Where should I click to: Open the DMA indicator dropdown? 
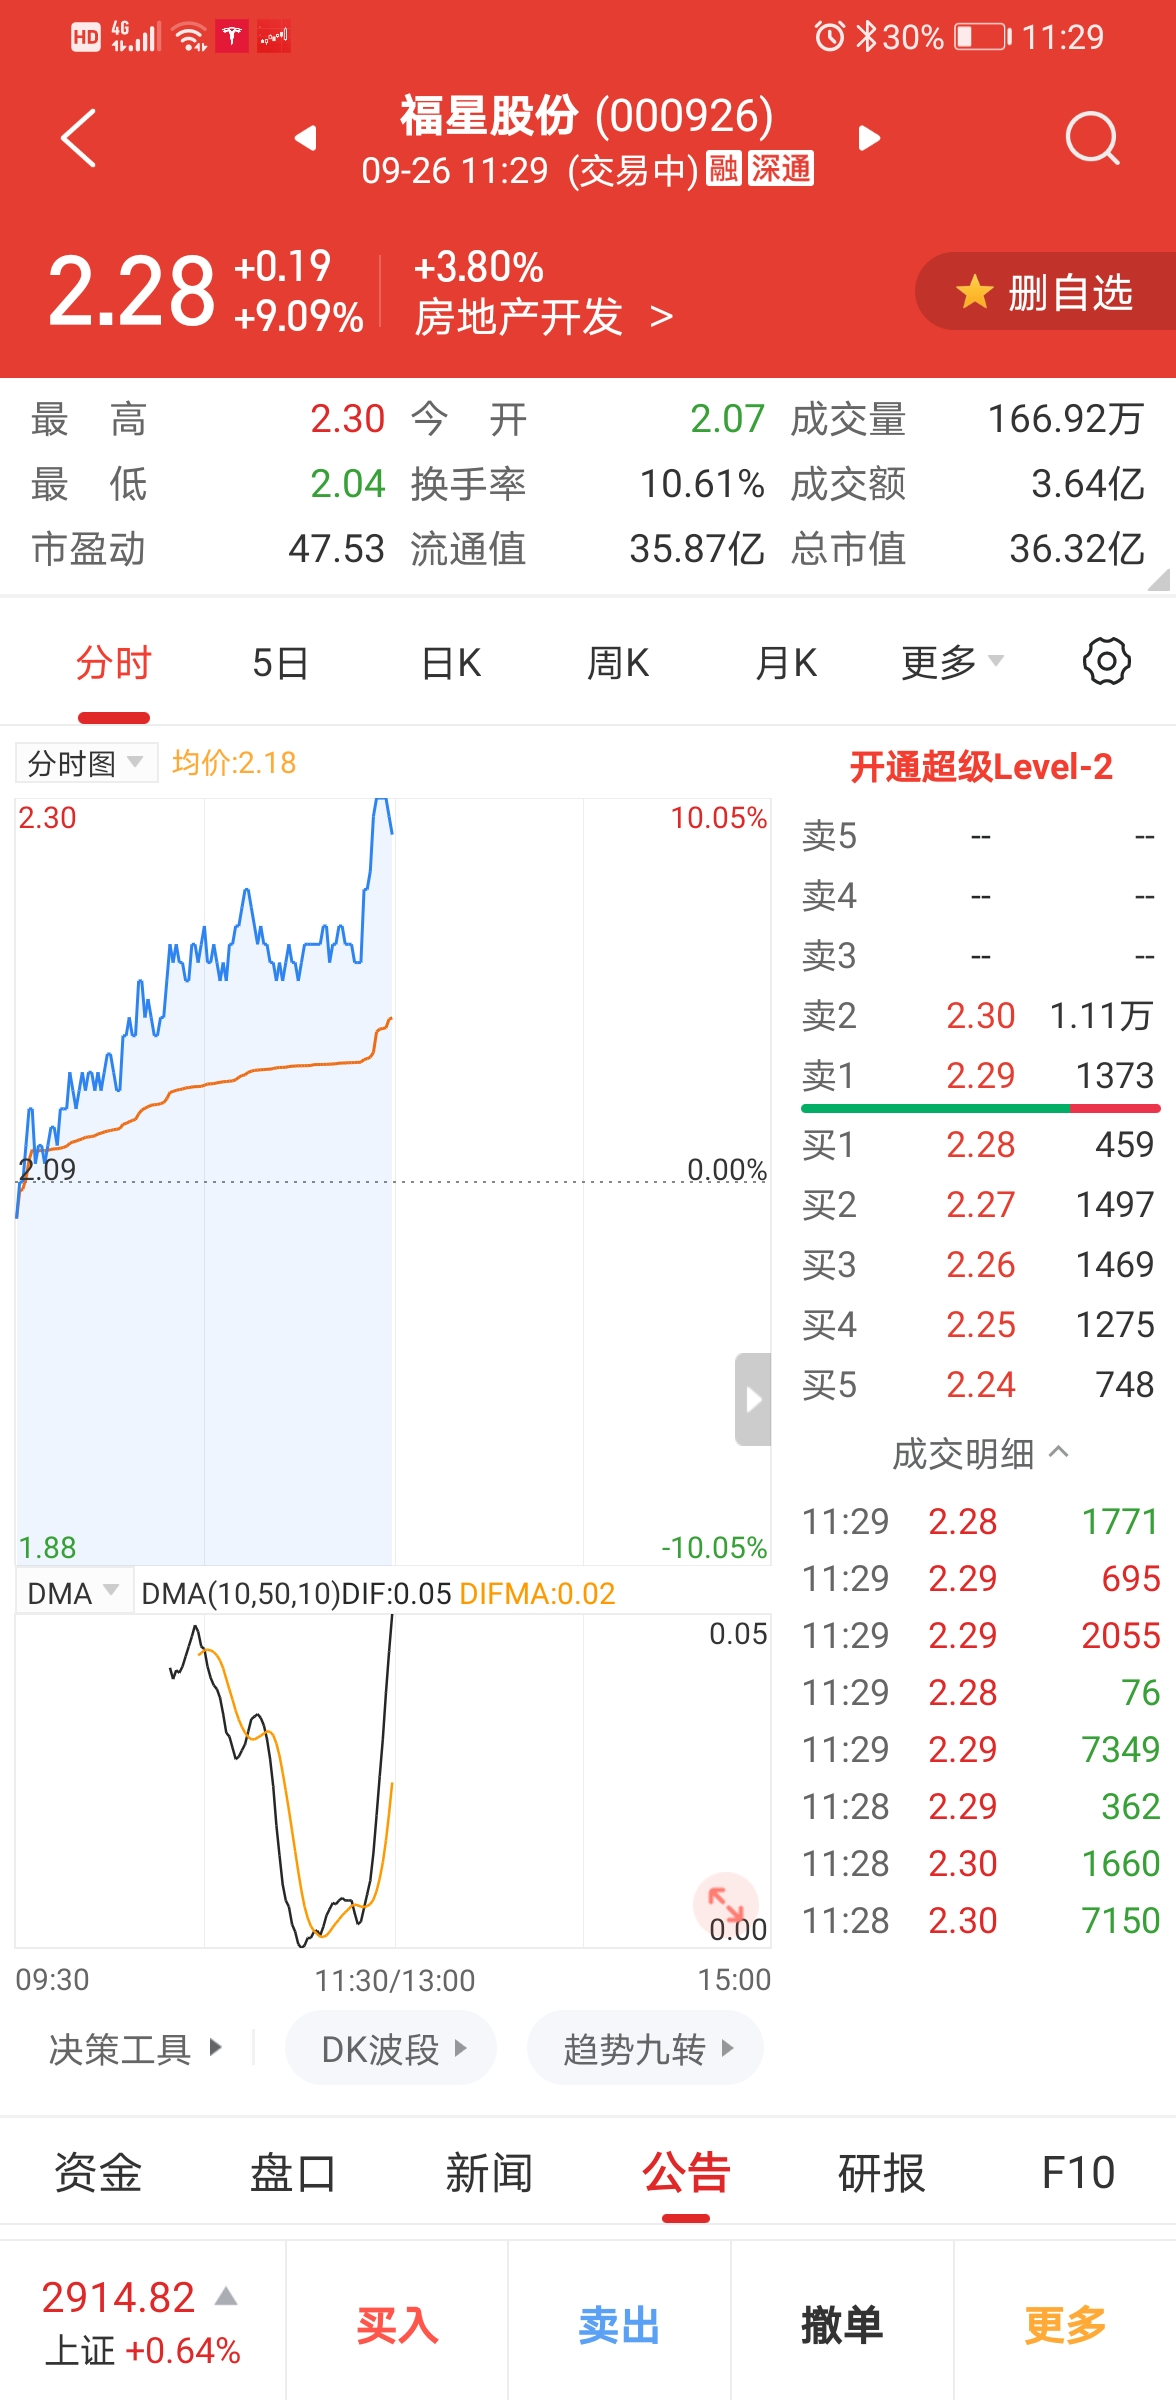[x=74, y=1593]
